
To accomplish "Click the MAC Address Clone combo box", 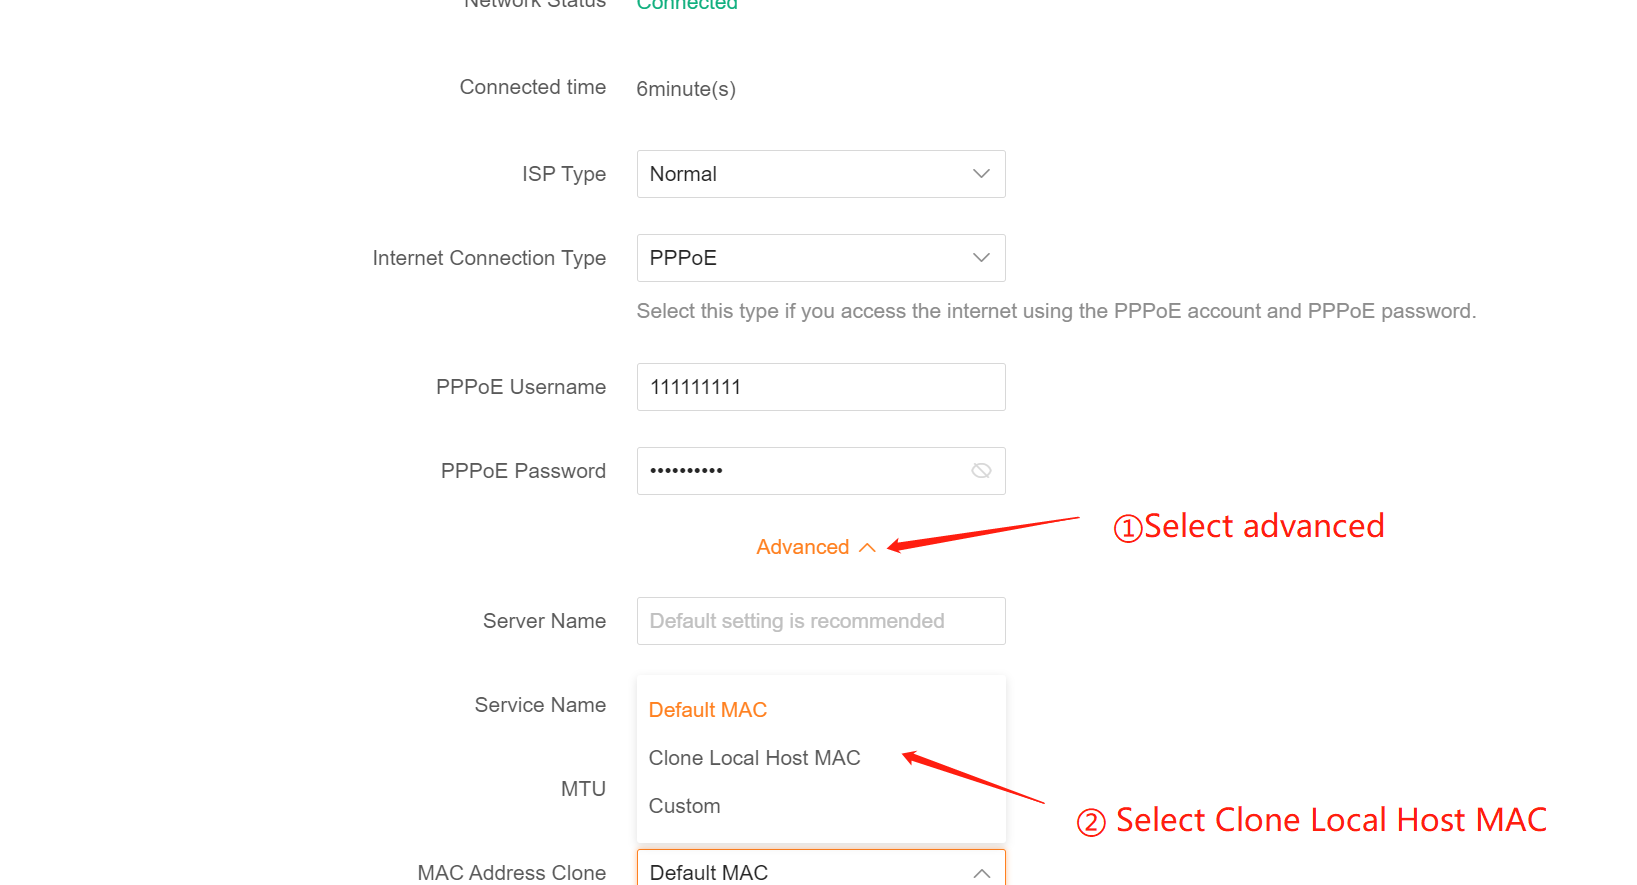I will pyautogui.click(x=800, y=871).
